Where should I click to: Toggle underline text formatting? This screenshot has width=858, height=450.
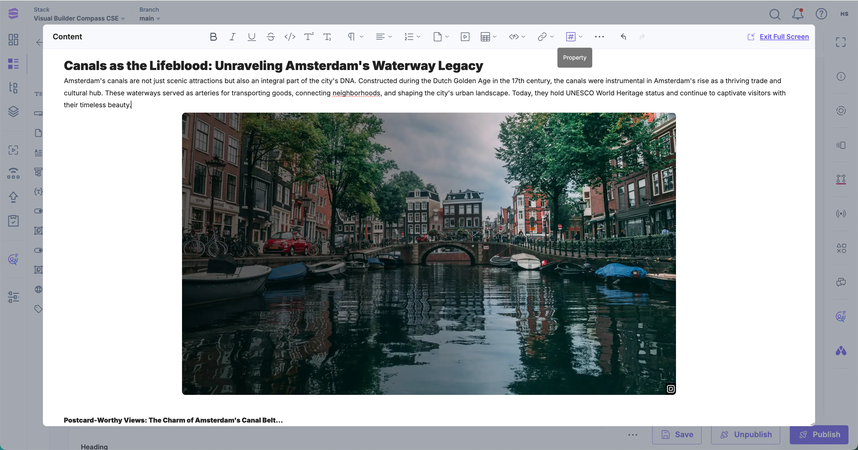pyautogui.click(x=251, y=37)
